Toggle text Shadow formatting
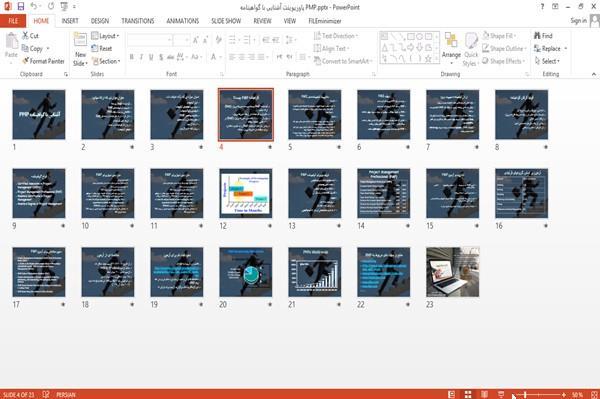This screenshot has height=399, width=600. 161,57
